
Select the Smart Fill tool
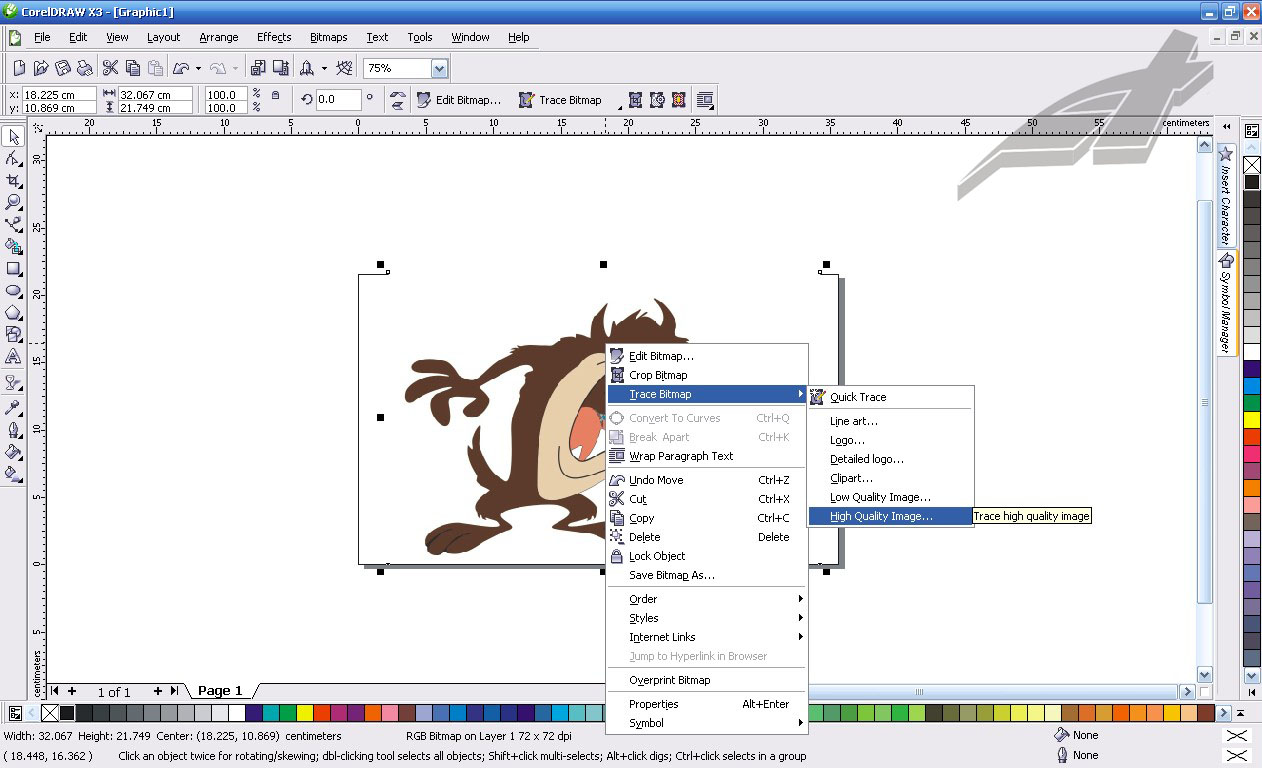[13, 246]
